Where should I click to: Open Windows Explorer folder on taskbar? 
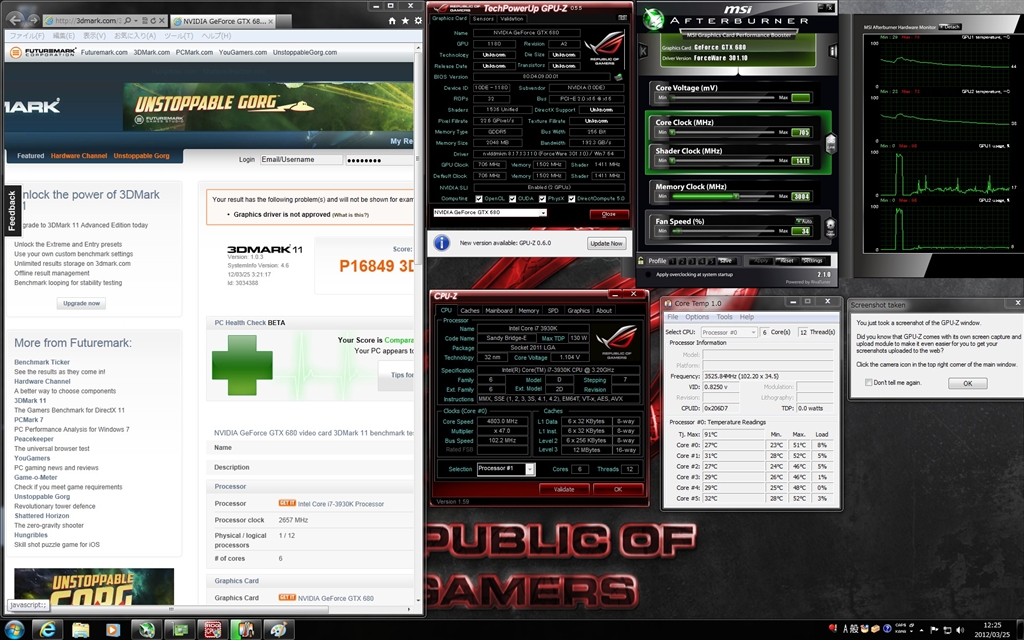tap(80, 630)
